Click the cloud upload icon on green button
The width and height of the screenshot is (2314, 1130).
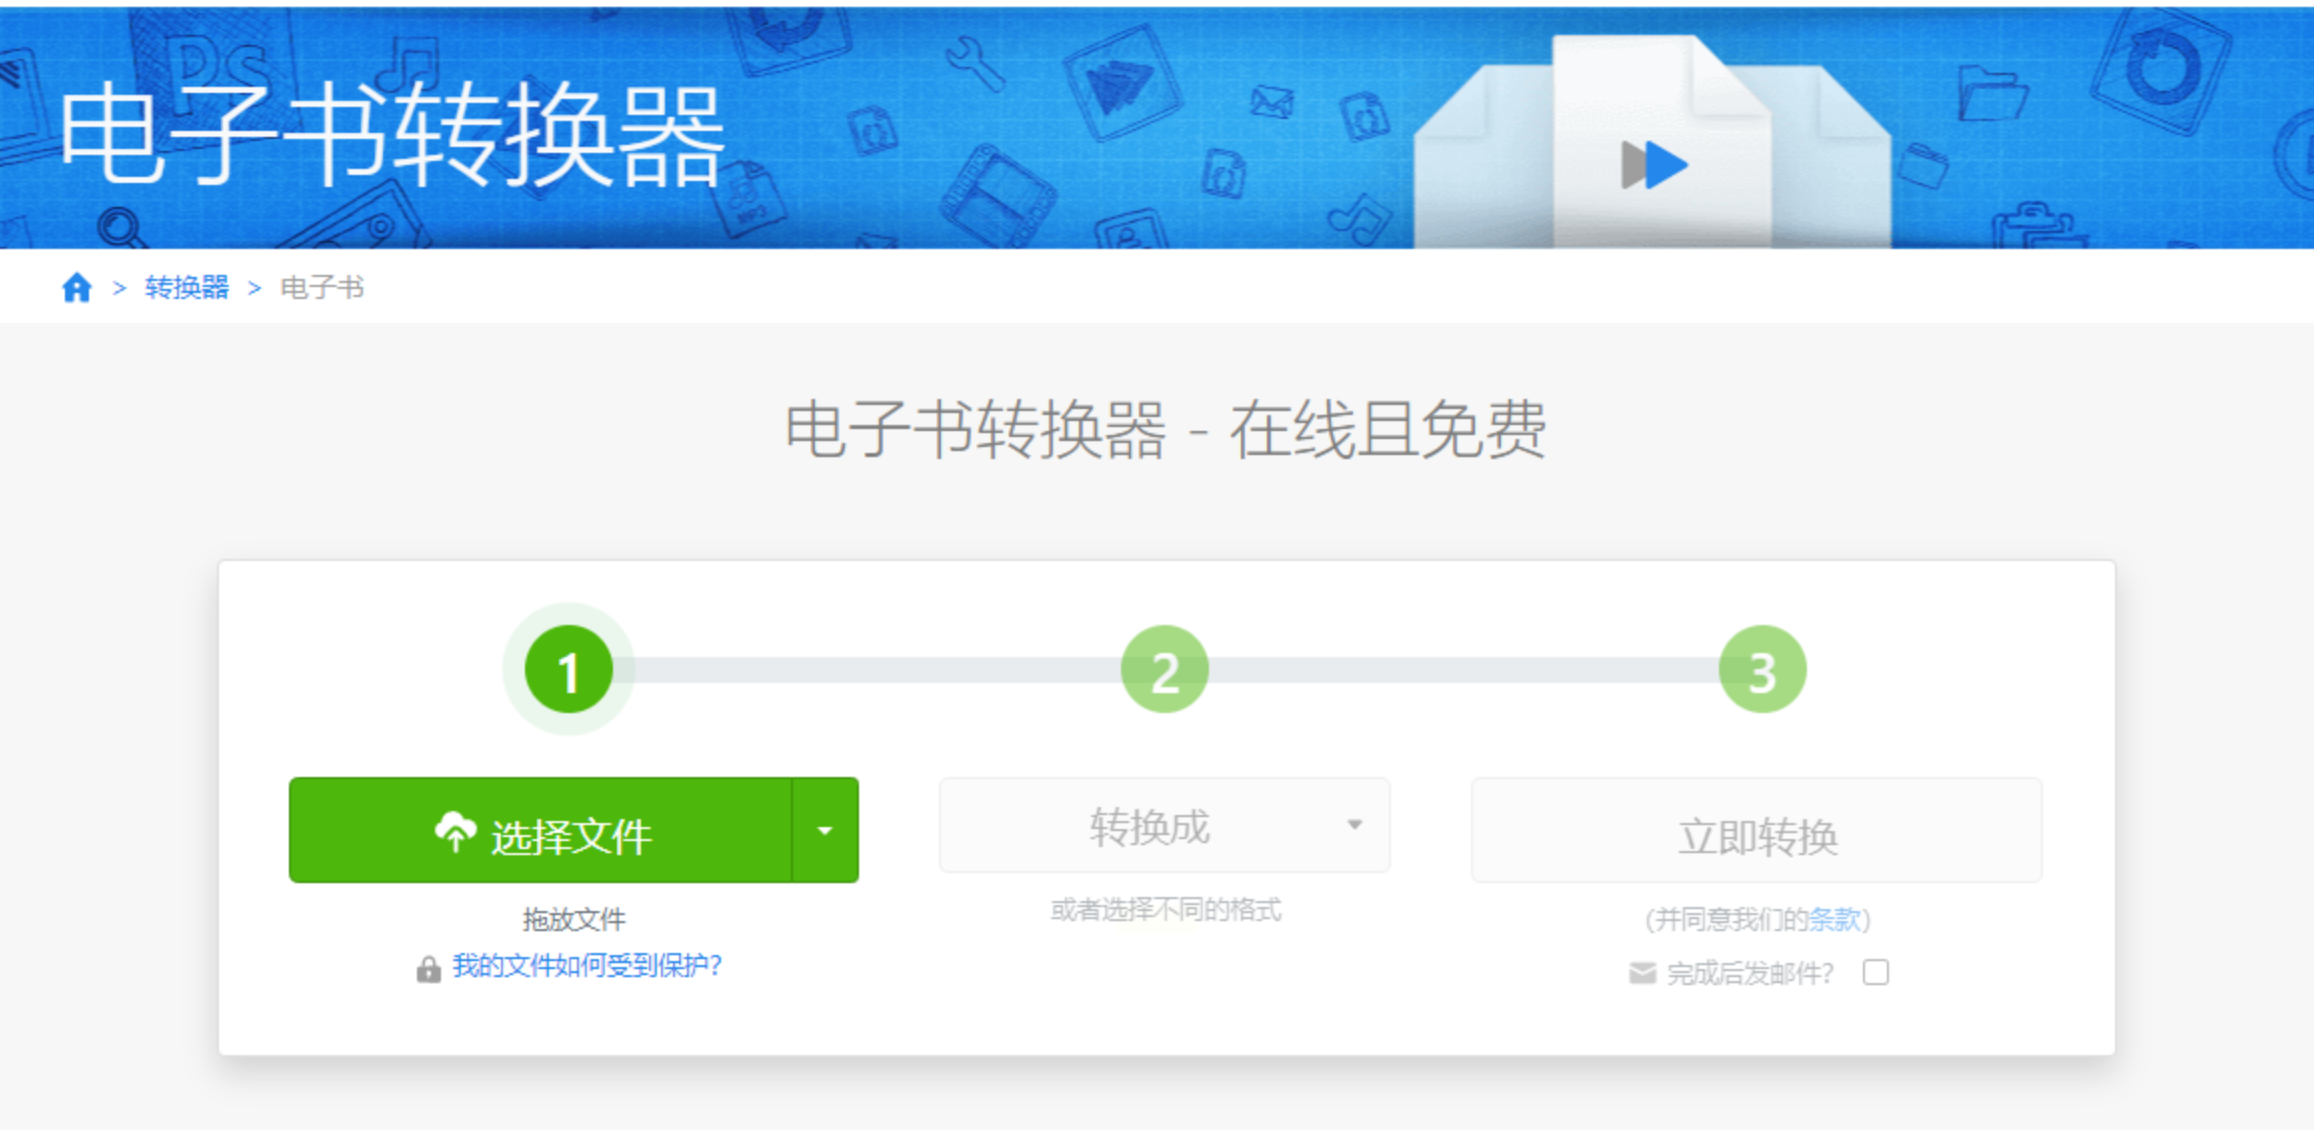tap(455, 831)
